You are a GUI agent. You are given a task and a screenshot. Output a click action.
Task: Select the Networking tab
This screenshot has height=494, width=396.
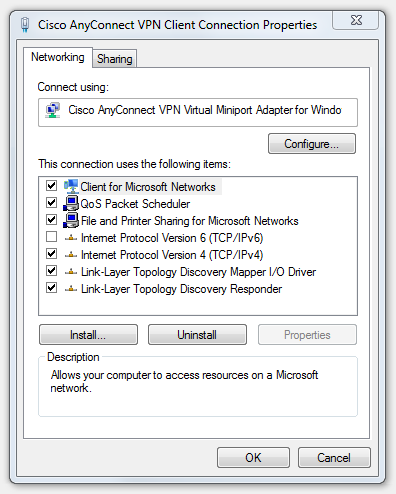(58, 57)
